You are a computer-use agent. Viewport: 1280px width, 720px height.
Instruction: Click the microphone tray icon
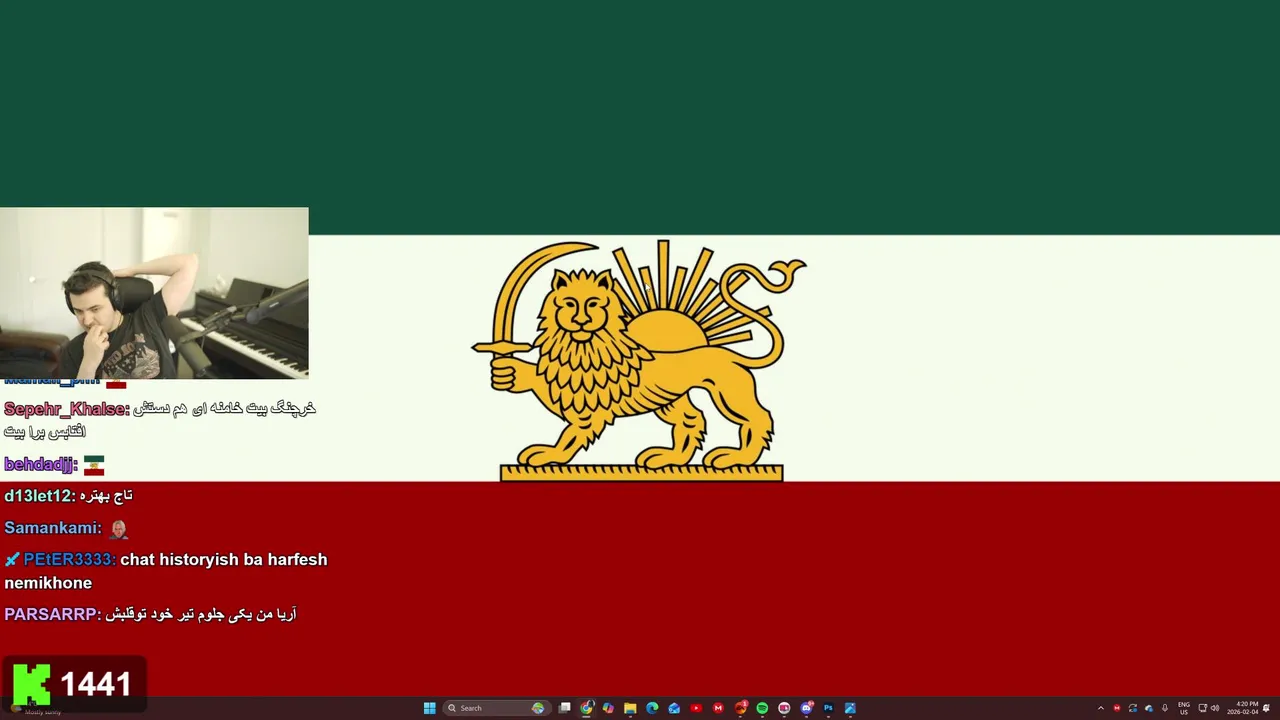tap(1165, 708)
